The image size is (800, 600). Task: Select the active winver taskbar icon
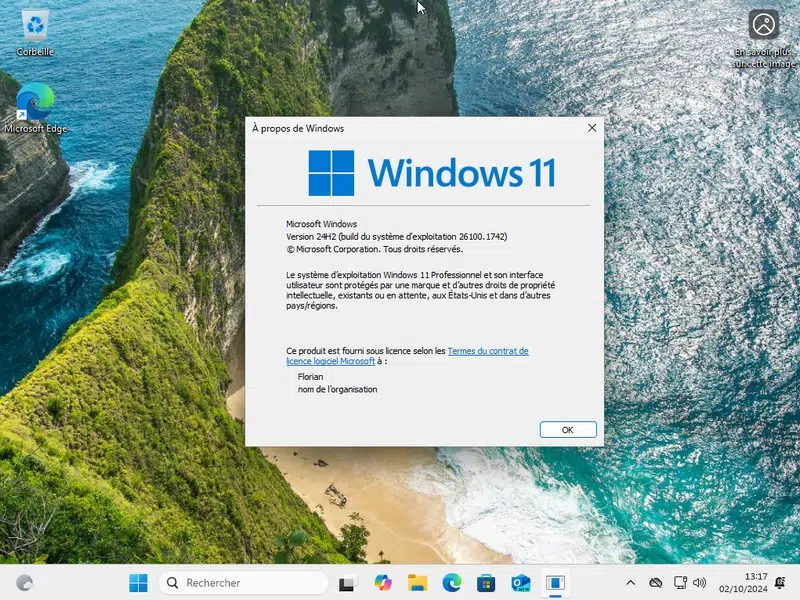[x=555, y=583]
